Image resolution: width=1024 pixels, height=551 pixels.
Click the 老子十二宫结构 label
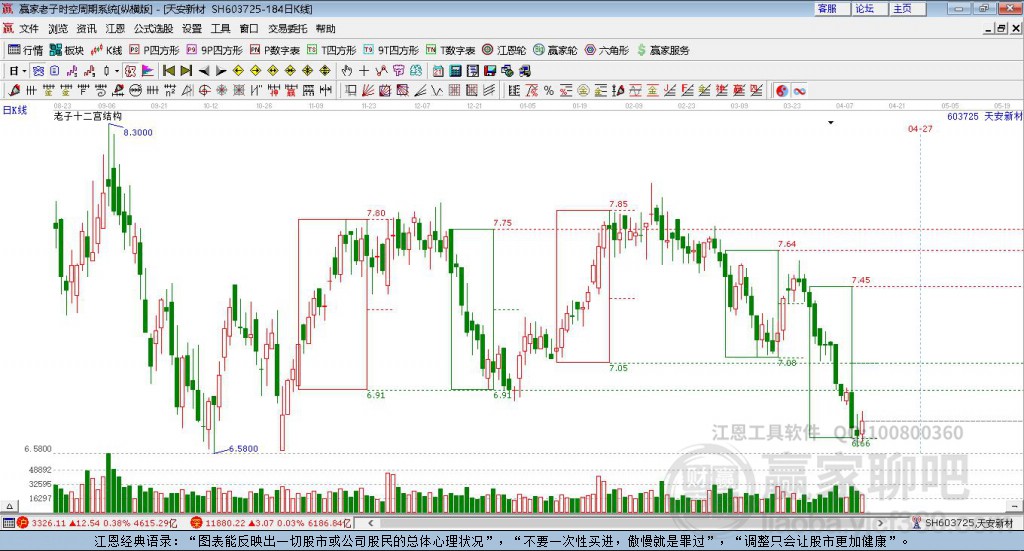click(x=88, y=116)
